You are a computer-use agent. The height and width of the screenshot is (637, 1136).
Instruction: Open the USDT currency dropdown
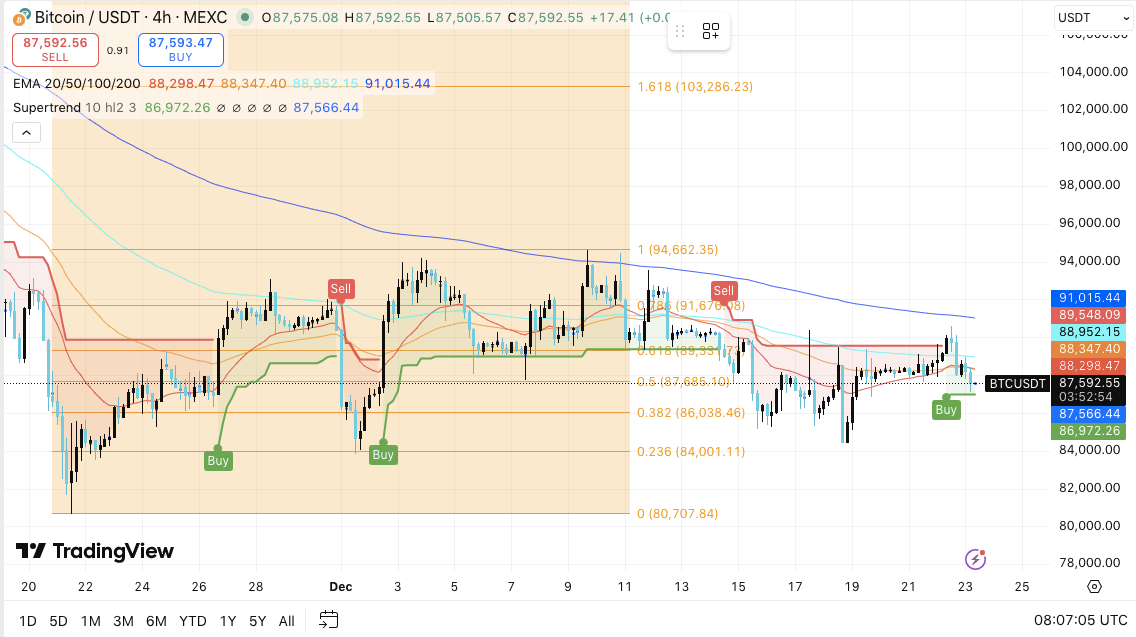1087,18
